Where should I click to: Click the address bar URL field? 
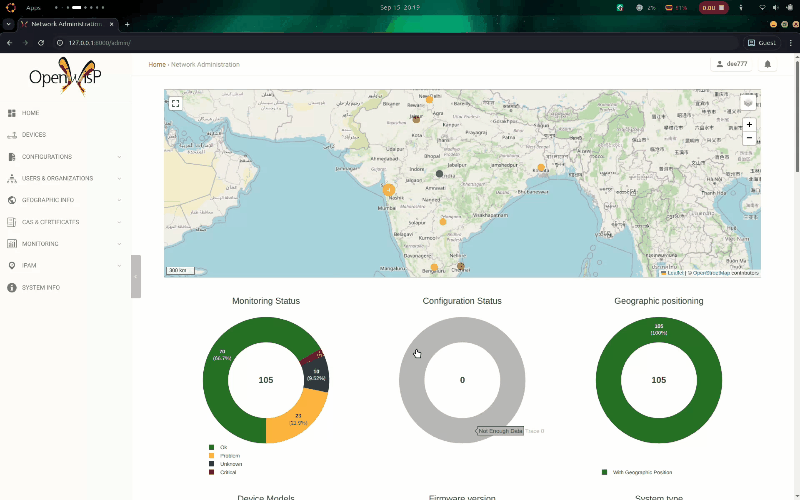point(398,43)
